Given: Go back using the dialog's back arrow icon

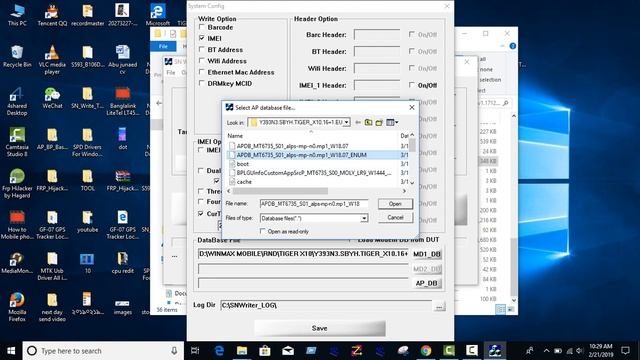Looking at the screenshot, I should [358, 122].
